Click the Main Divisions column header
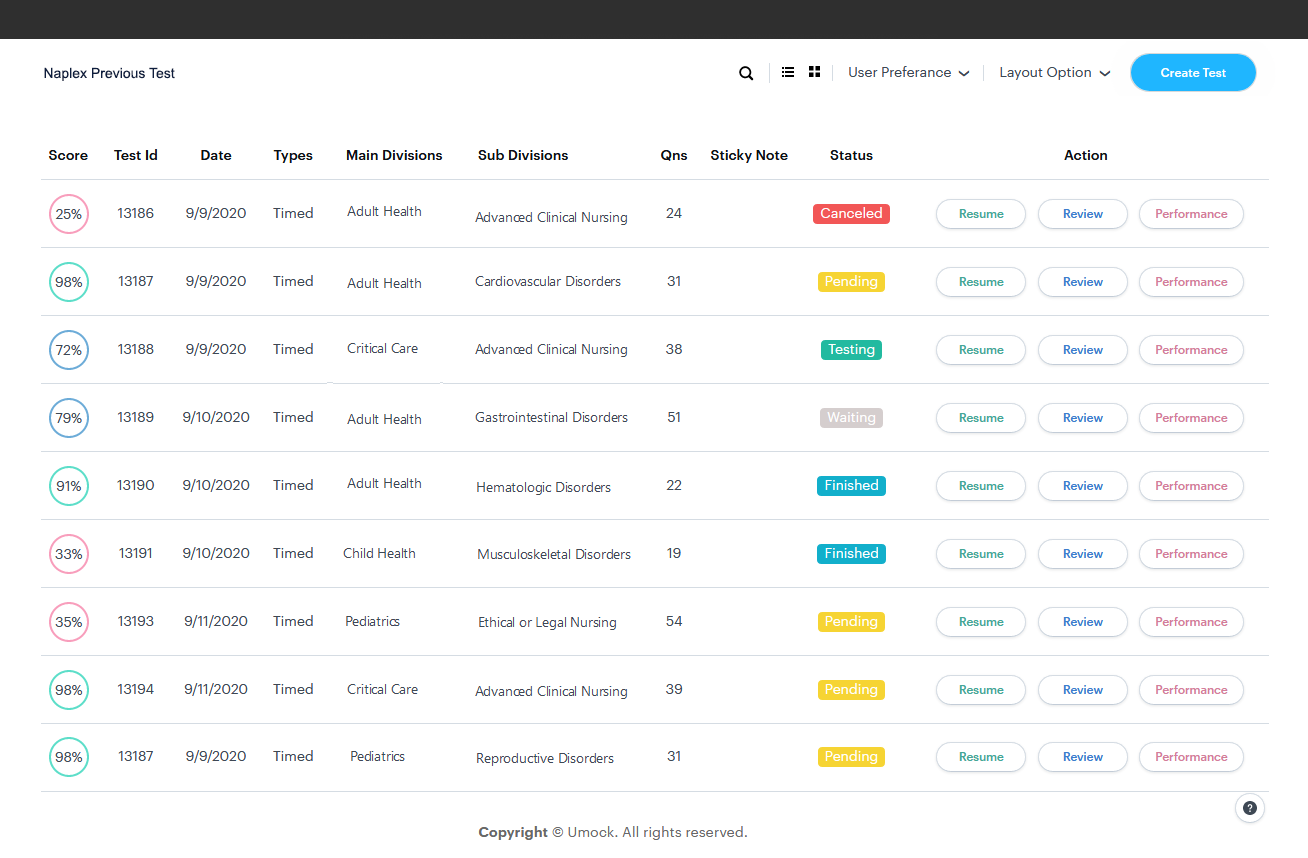 (394, 155)
